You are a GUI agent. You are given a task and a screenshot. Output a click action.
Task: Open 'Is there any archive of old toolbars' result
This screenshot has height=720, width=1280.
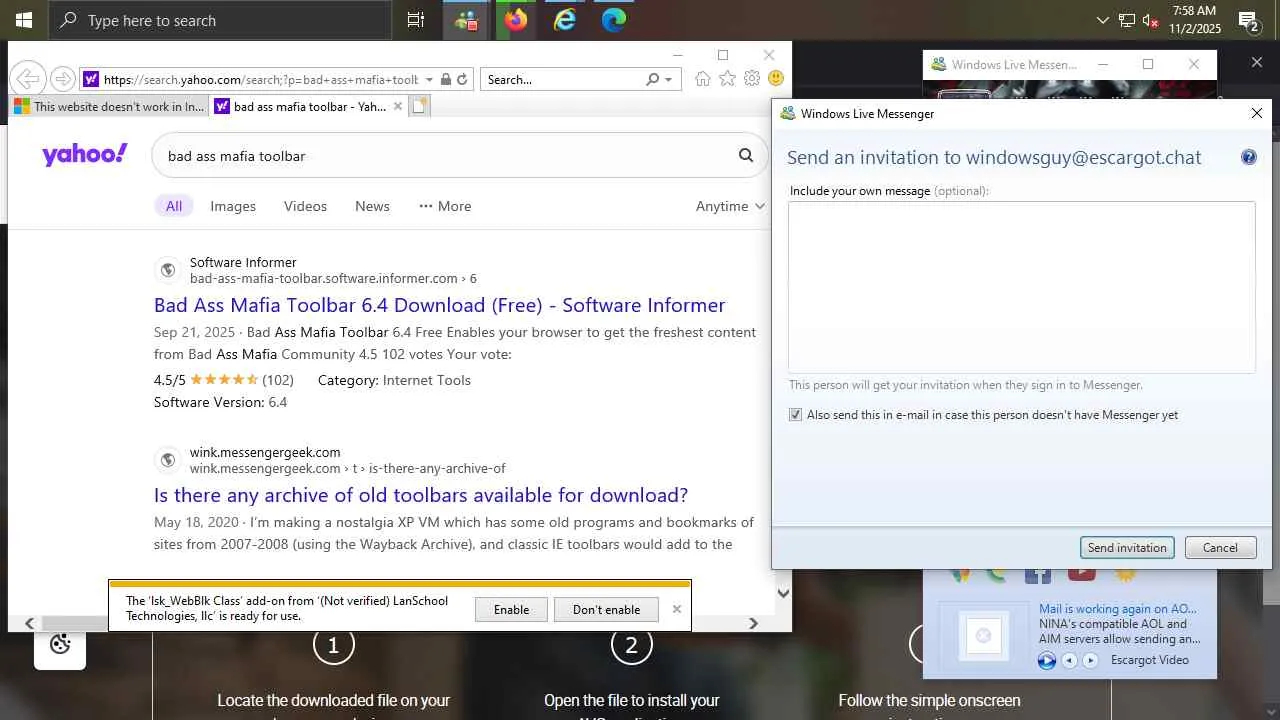pos(421,495)
